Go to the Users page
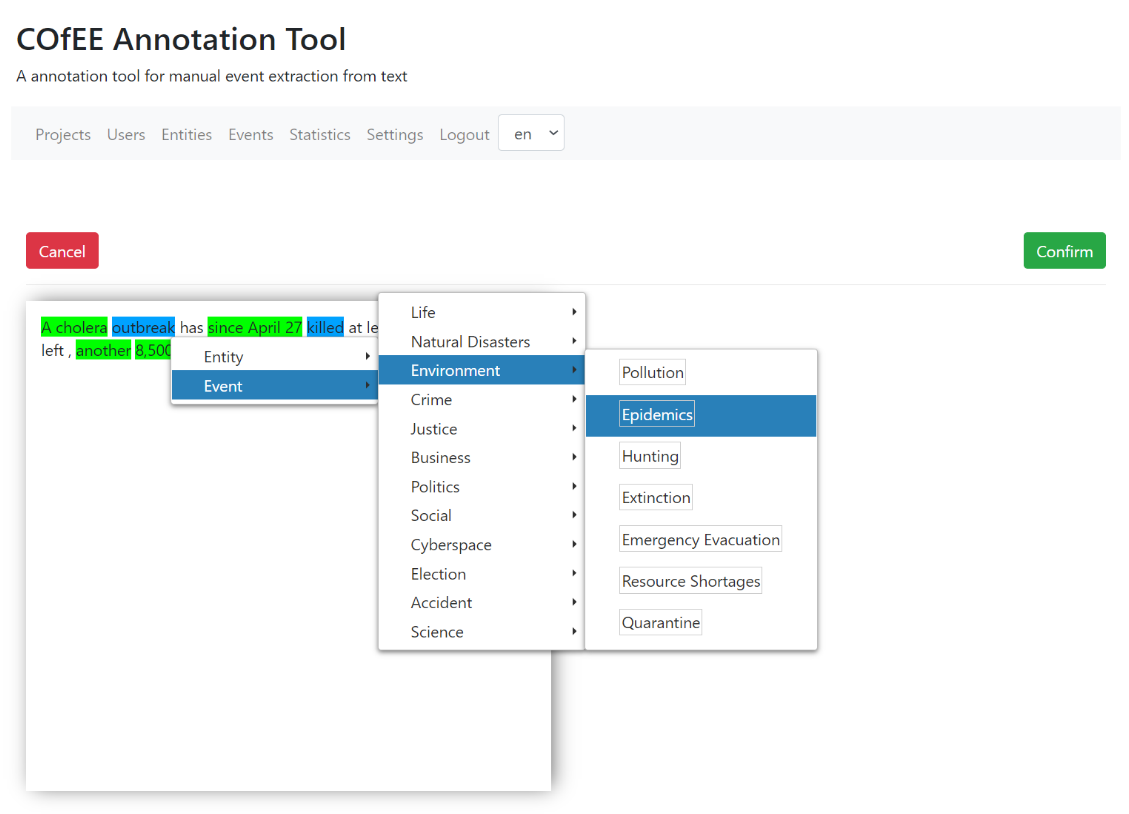 point(126,135)
